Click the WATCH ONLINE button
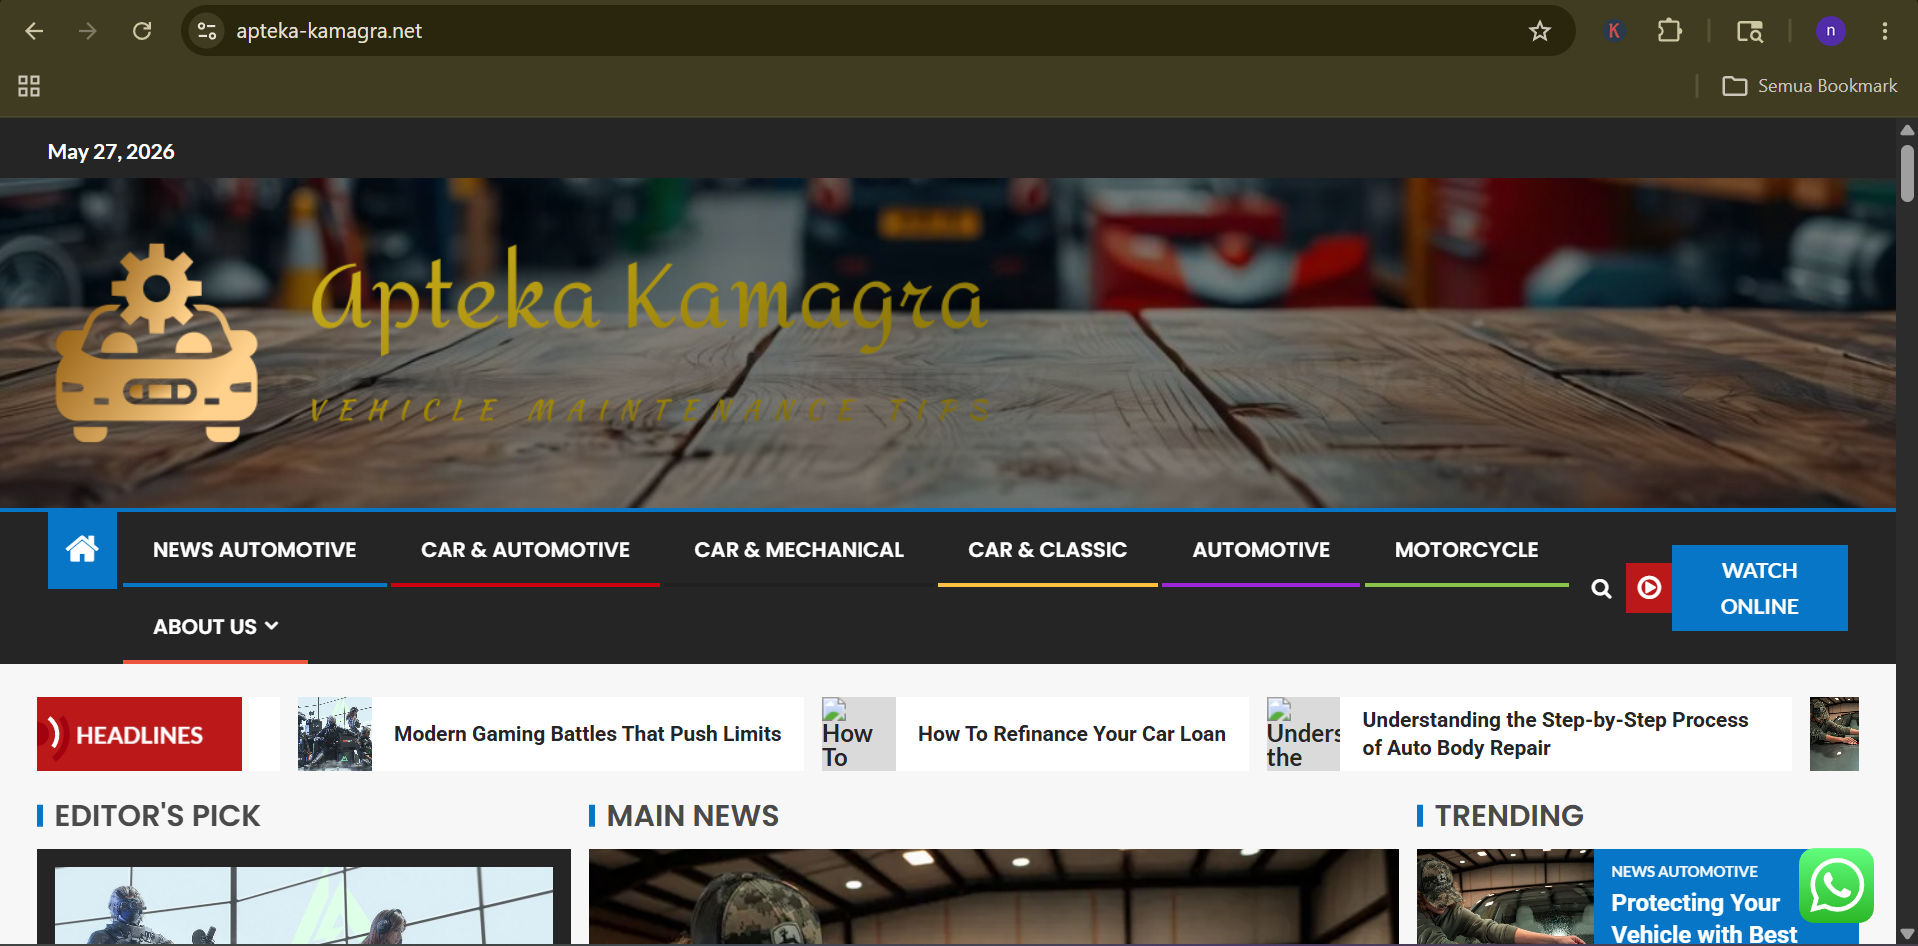Screen dimensions: 1918x946 (1759, 588)
